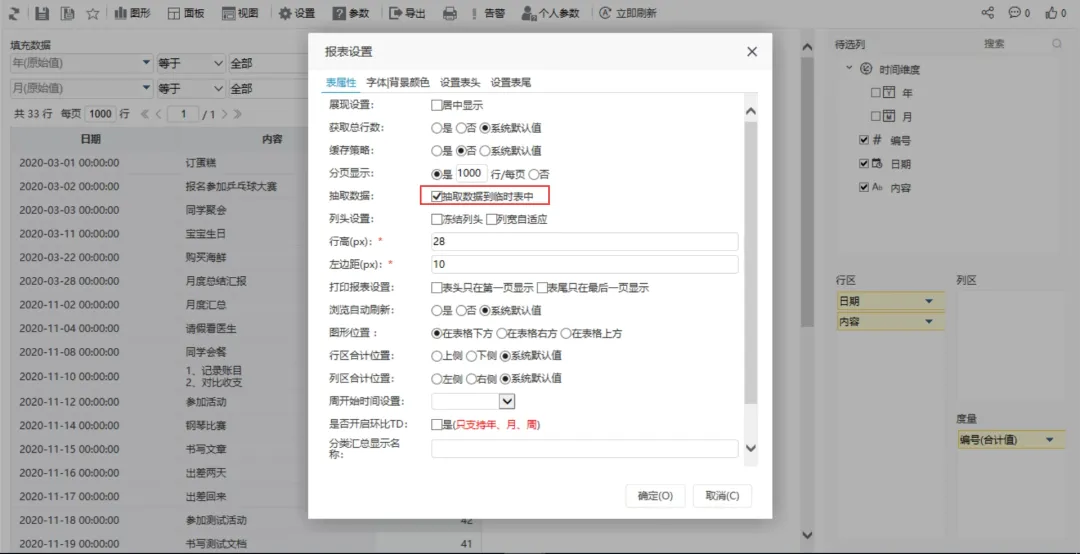This screenshot has width=1080, height=554.
Task: Open 个人参数 personal parameters
Action: tap(550, 12)
